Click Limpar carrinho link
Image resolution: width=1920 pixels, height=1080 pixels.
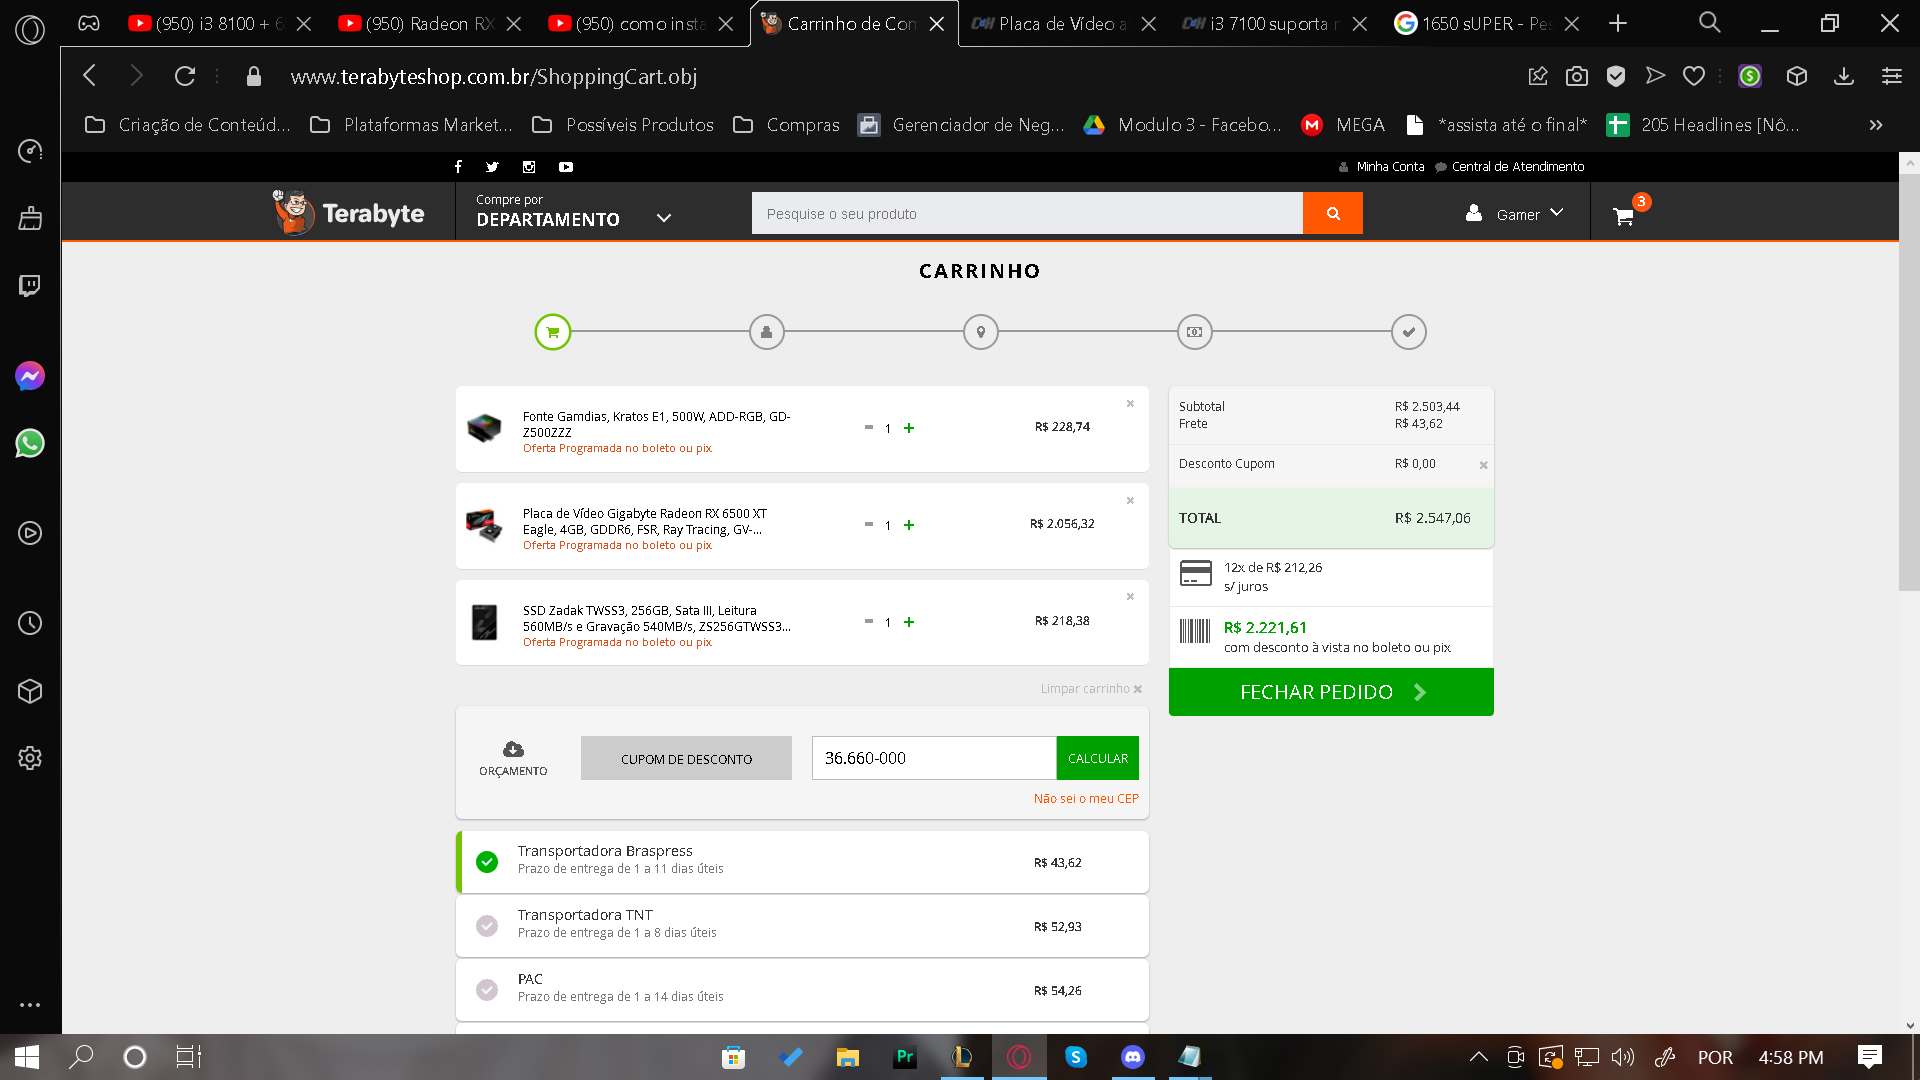[x=1091, y=689]
